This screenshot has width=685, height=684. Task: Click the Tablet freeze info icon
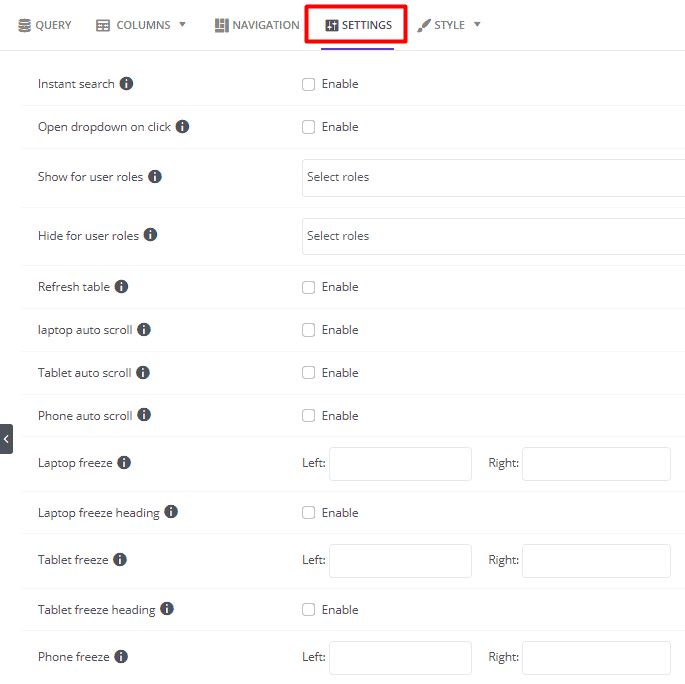[120, 559]
